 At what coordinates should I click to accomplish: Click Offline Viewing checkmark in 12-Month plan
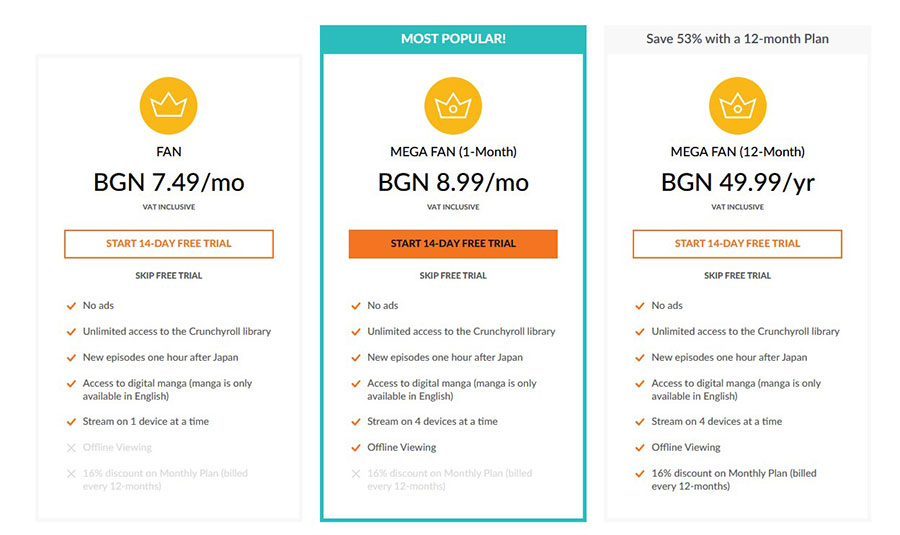[x=640, y=448]
